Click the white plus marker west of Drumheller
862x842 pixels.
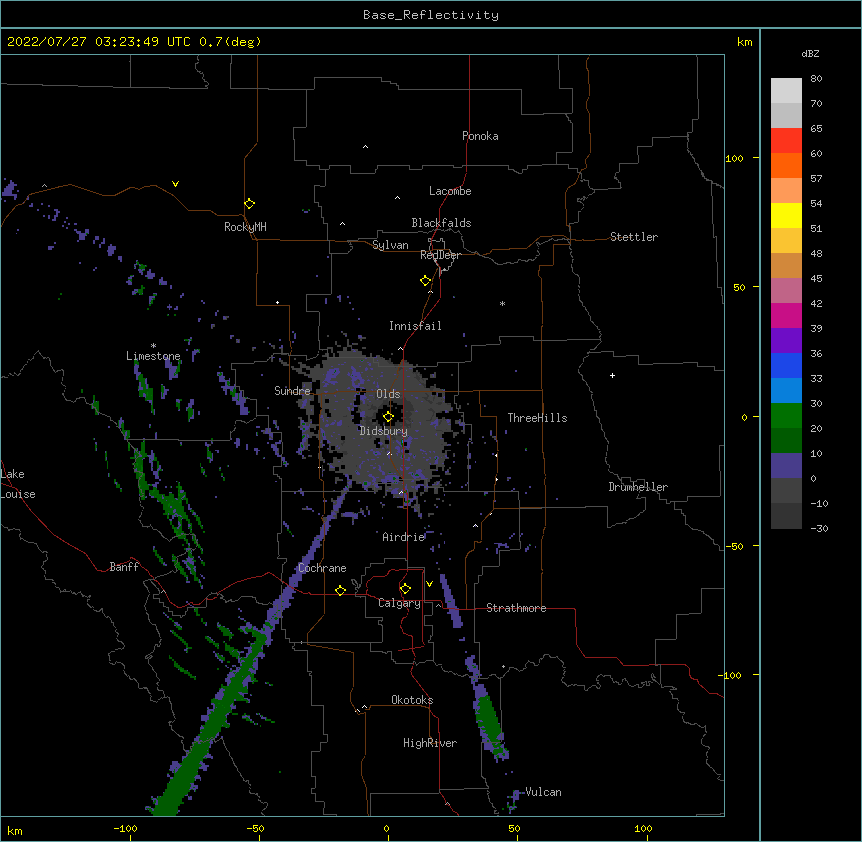tap(612, 375)
